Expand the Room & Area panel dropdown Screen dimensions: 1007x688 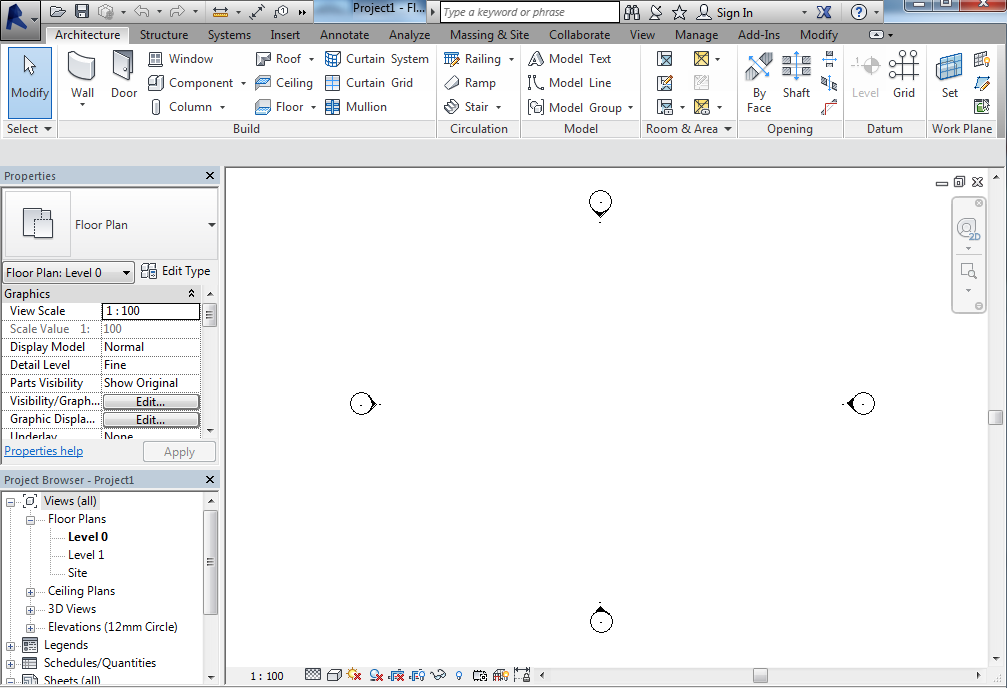point(728,129)
